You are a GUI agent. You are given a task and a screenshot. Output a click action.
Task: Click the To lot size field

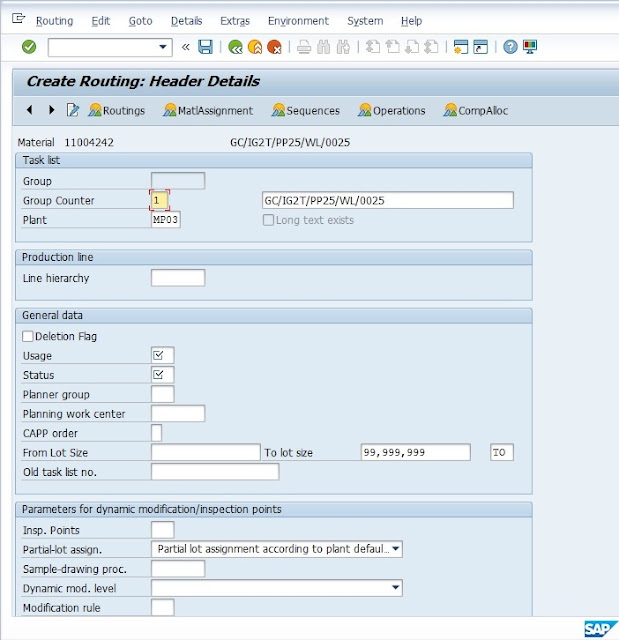pos(416,452)
